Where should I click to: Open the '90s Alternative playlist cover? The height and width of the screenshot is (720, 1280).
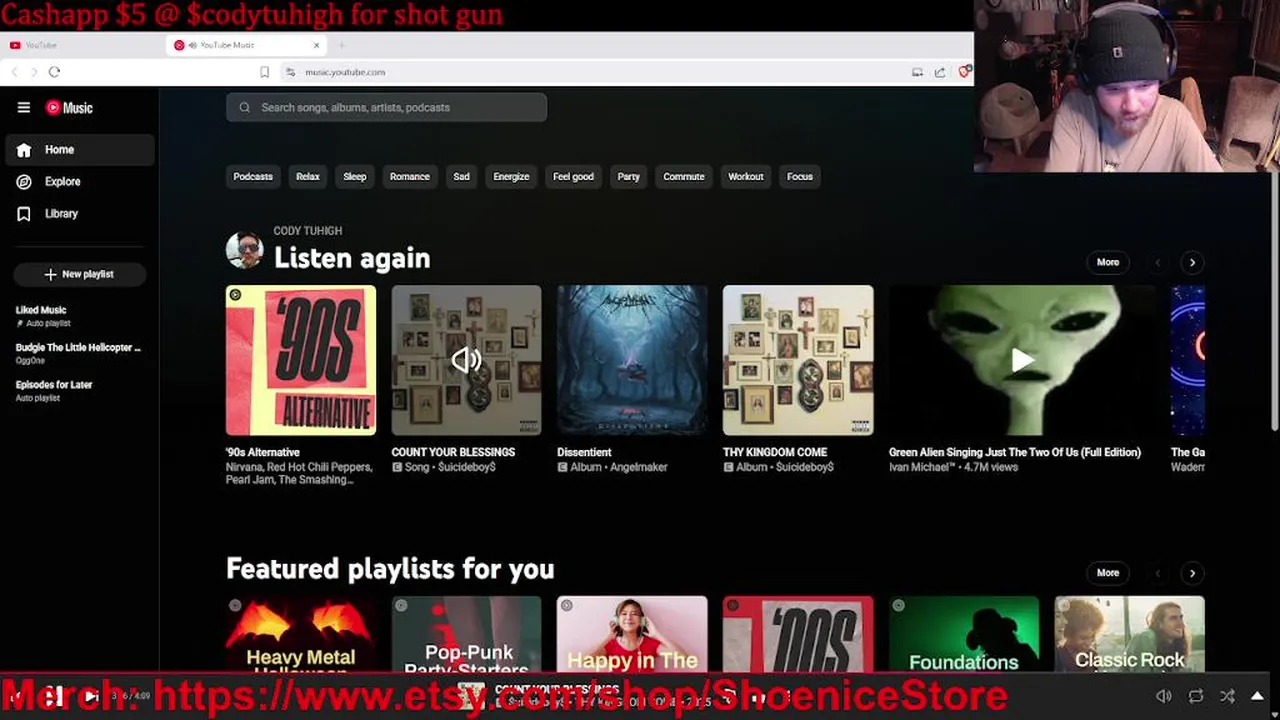pos(301,360)
